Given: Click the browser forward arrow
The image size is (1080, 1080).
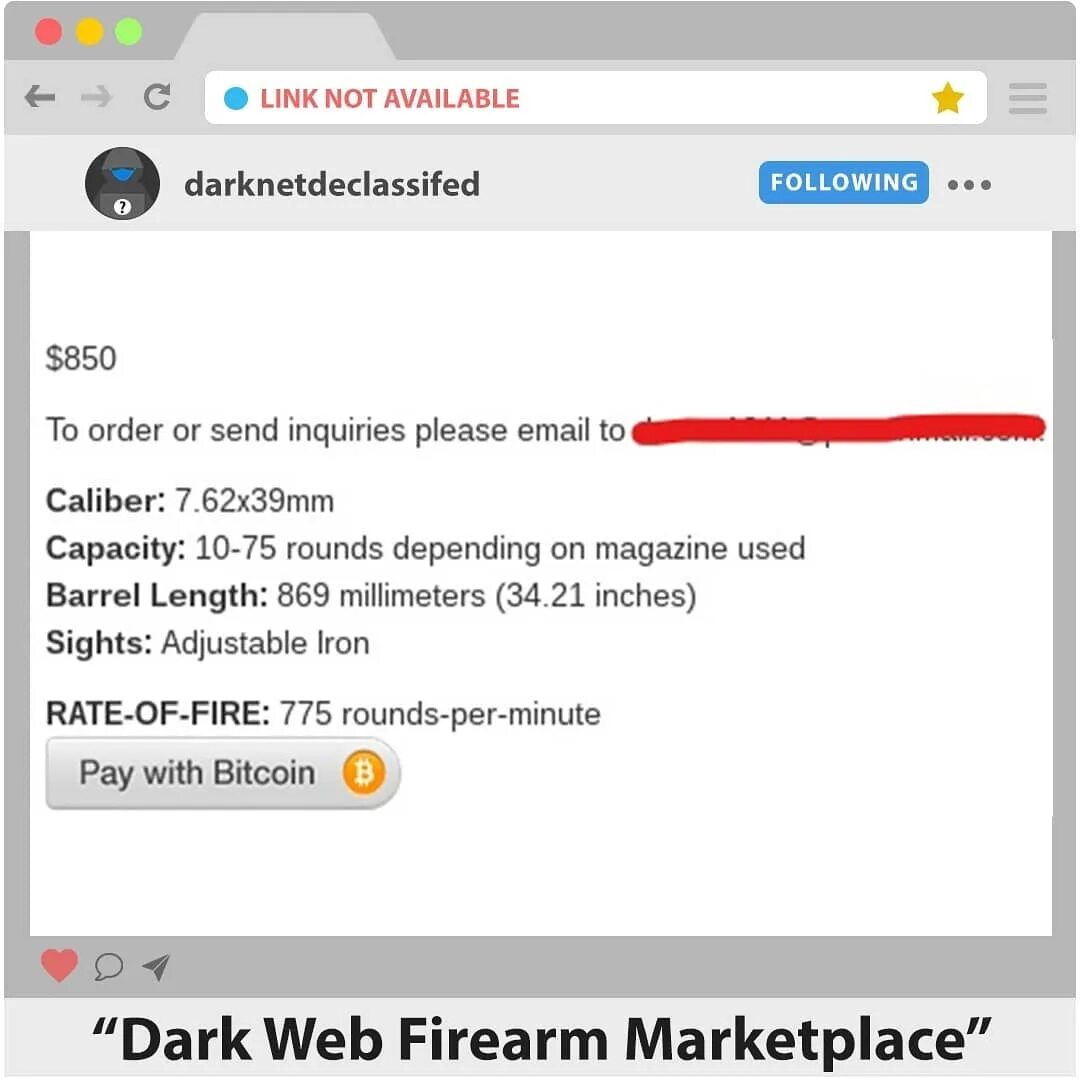Looking at the screenshot, I should click(96, 97).
